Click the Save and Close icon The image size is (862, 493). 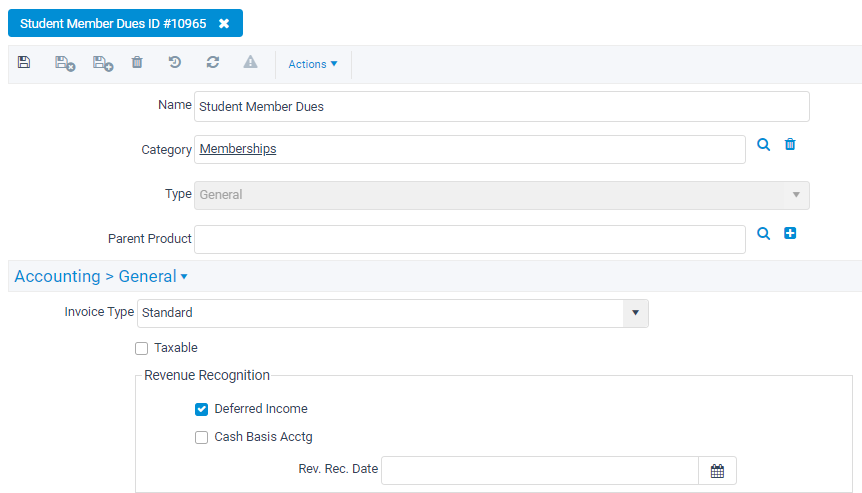point(65,63)
